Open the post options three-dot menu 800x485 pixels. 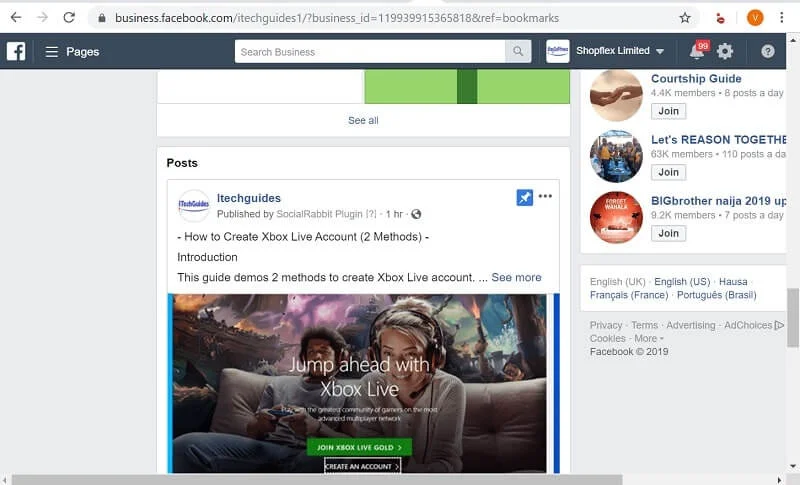point(545,197)
